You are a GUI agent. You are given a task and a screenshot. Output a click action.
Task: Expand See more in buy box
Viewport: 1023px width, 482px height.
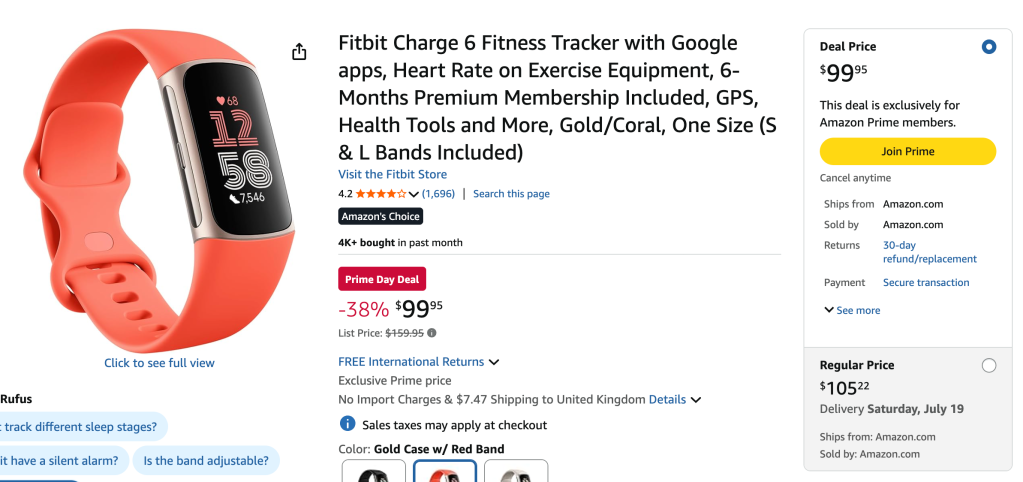[852, 311]
